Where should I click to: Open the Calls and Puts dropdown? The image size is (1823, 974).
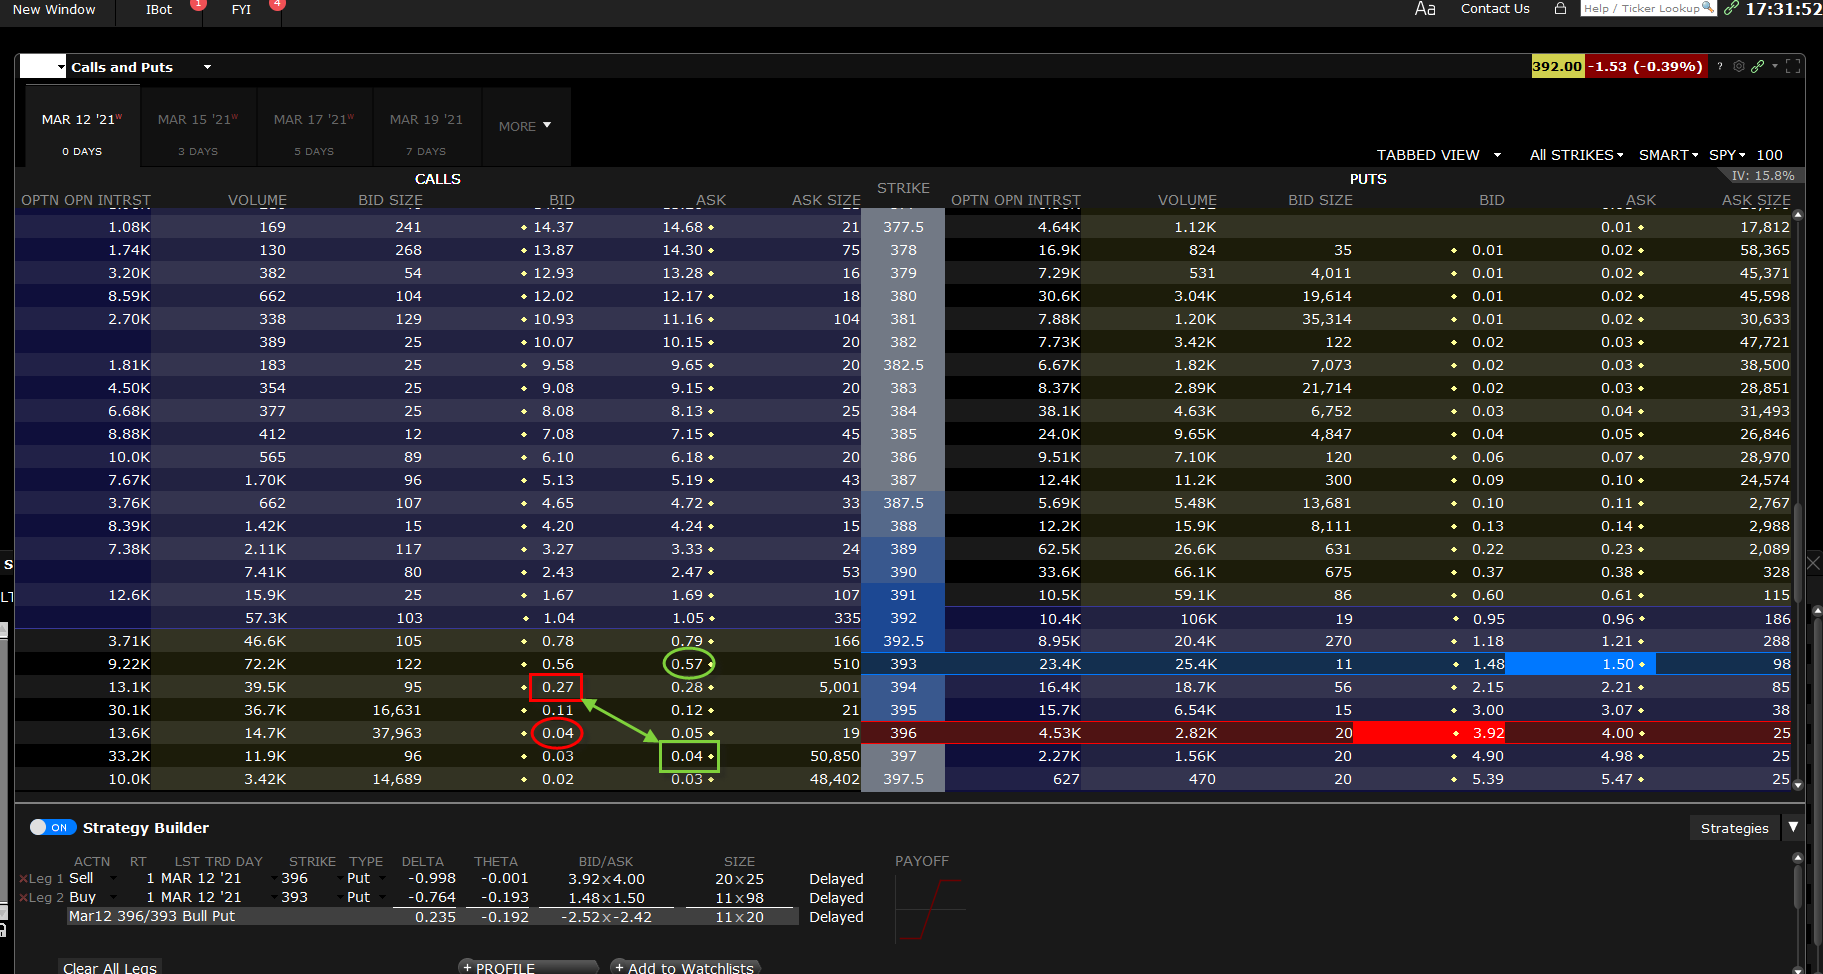(207, 67)
